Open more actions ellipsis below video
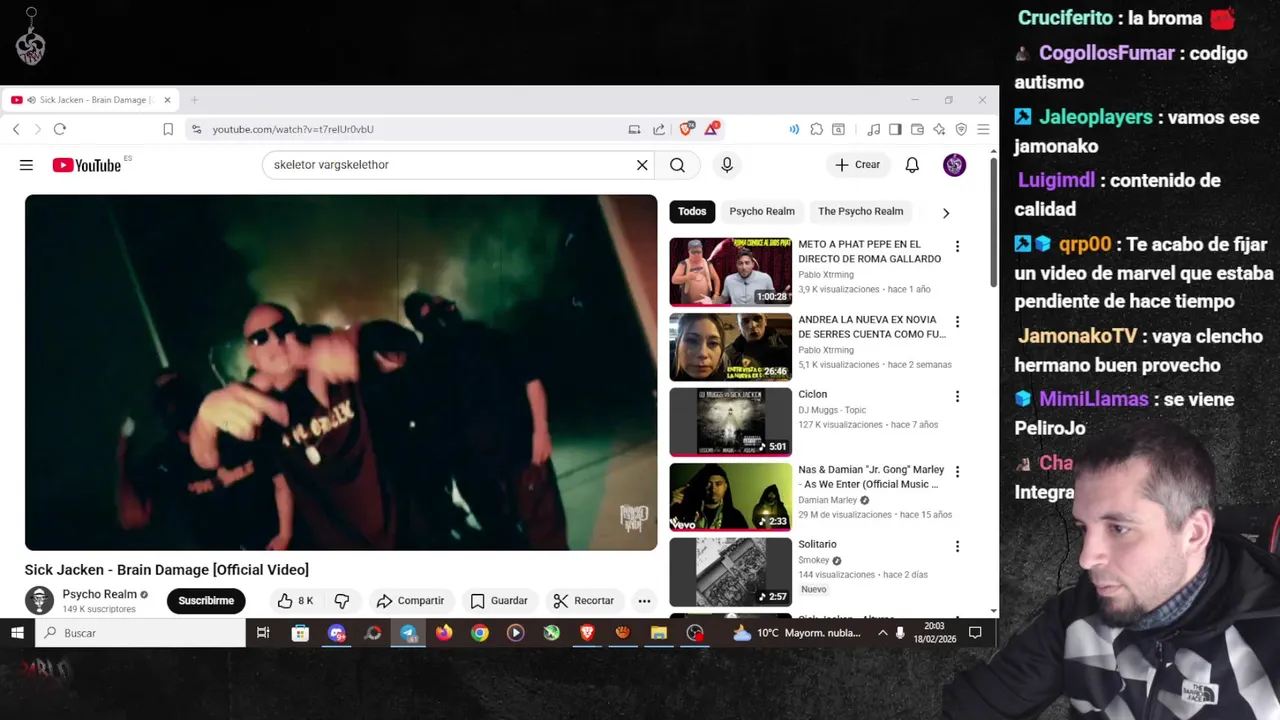 644,601
